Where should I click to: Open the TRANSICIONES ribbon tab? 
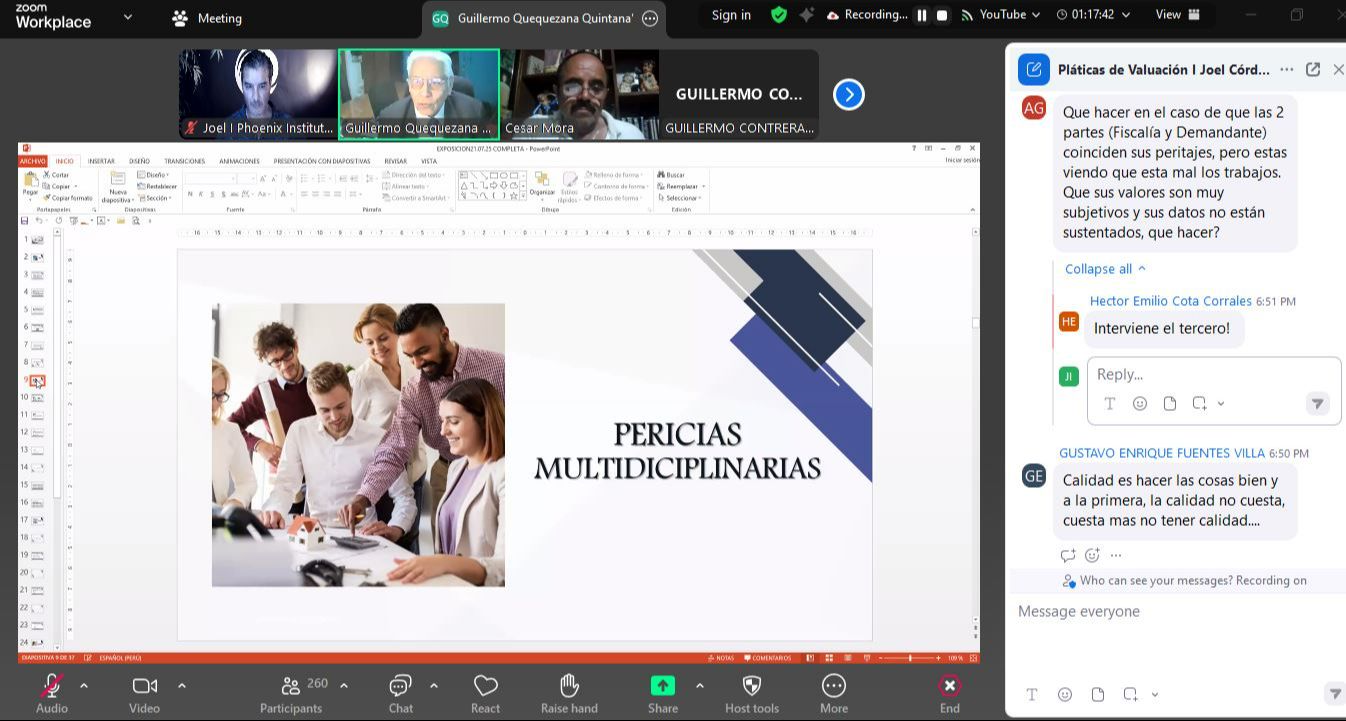pos(184,161)
